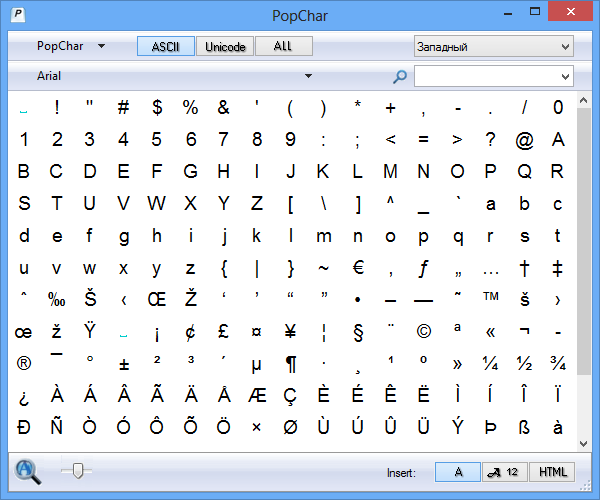Image resolution: width=600 pixels, height=500 pixels.
Task: Click the PopChar app icon in title bar
Action: point(18,15)
